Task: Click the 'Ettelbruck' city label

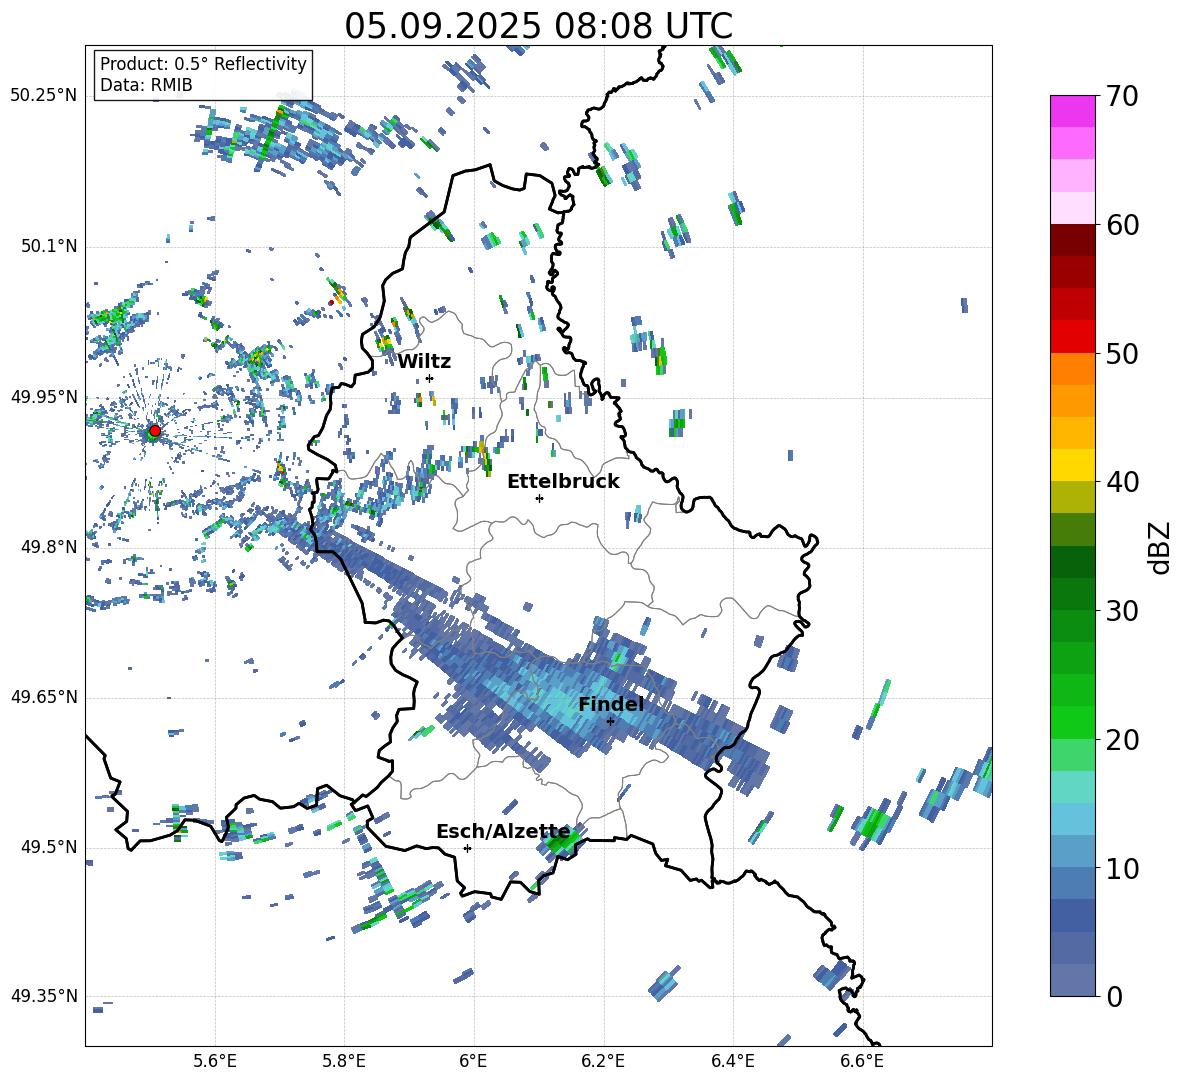Action: click(x=563, y=482)
